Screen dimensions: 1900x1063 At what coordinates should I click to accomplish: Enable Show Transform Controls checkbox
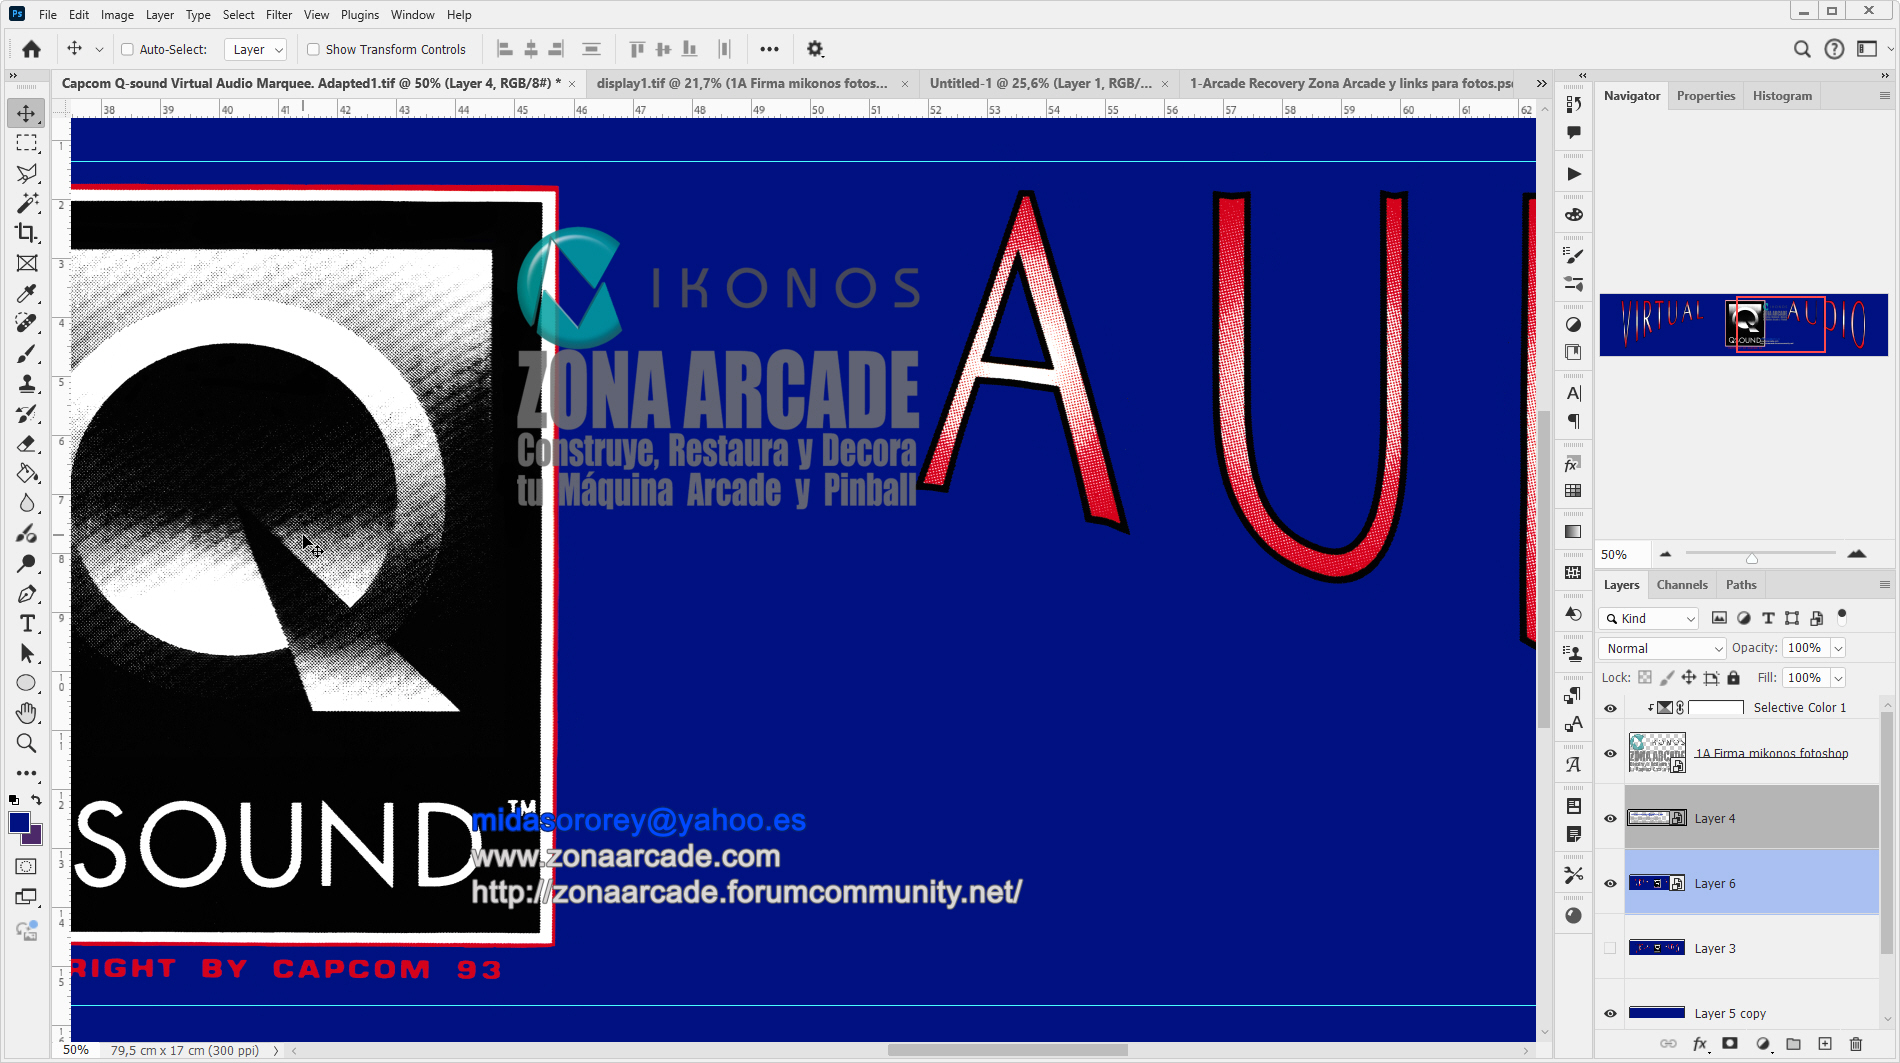point(313,49)
